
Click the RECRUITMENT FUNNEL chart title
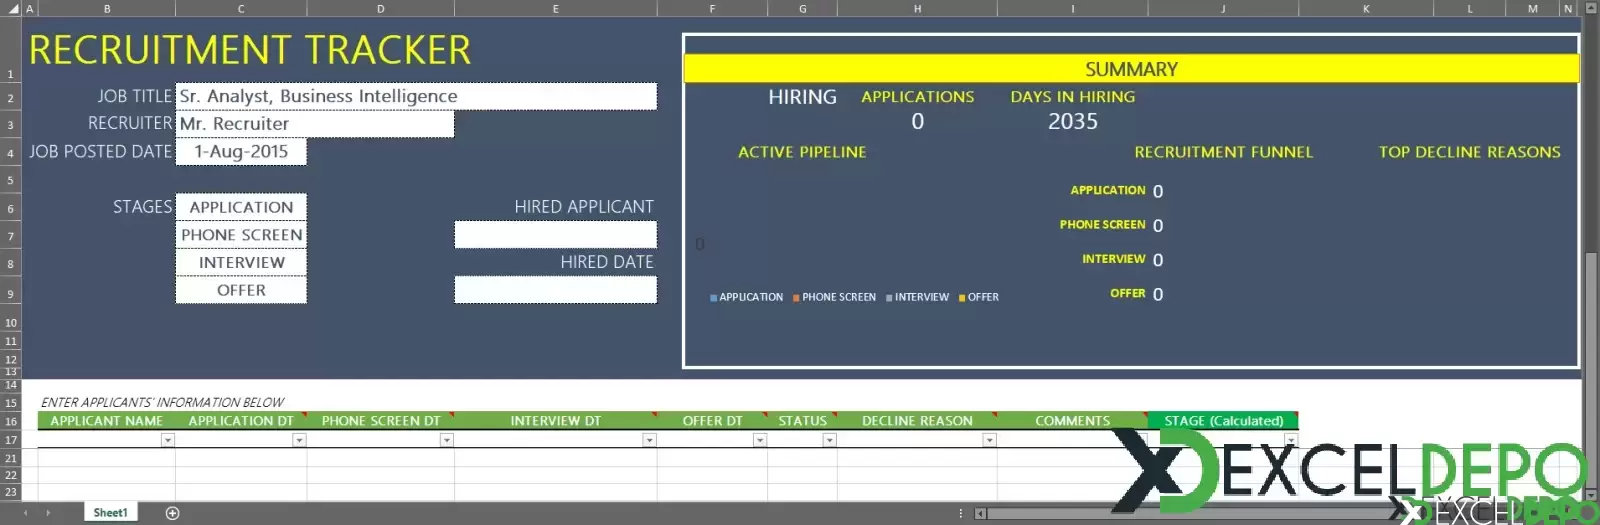pyautogui.click(x=1223, y=152)
